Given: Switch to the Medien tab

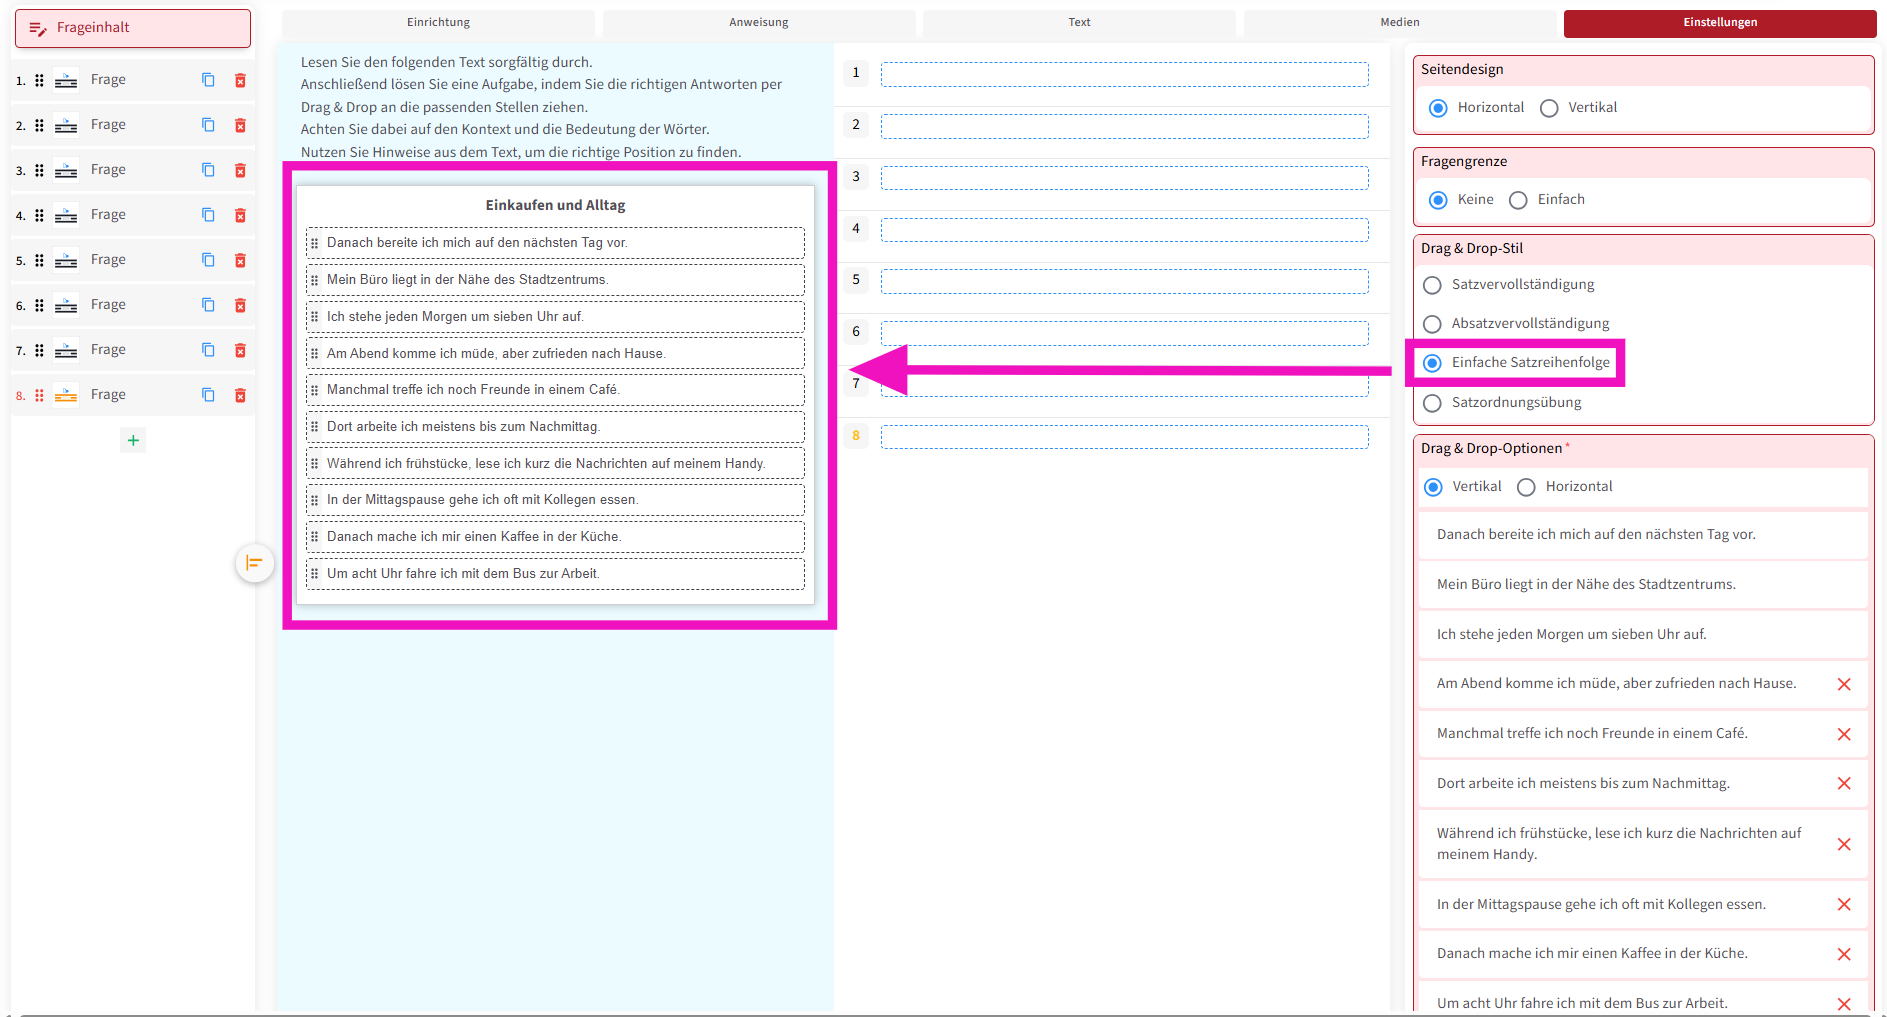Looking at the screenshot, I should [1399, 22].
